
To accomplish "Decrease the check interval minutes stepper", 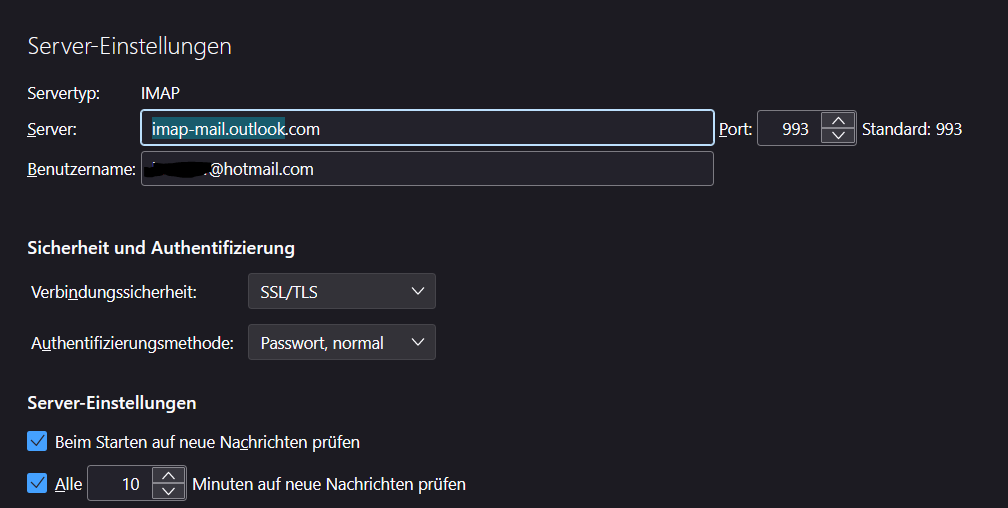I will [169, 491].
